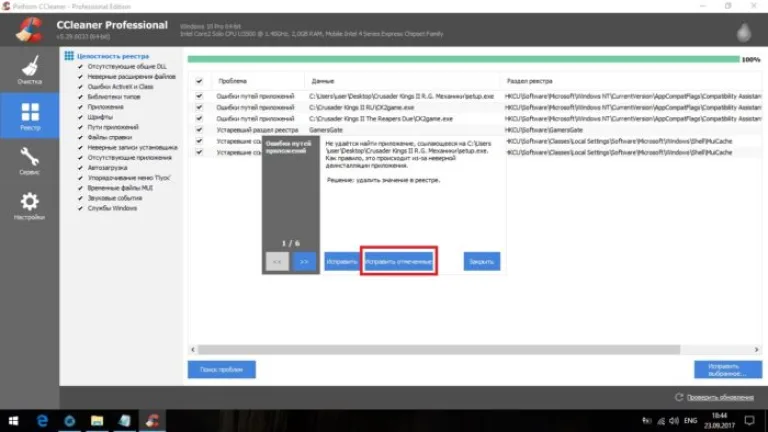Toggle Отсутствующие общие DLL check
This screenshot has width=768, height=432.
(x=80, y=66)
